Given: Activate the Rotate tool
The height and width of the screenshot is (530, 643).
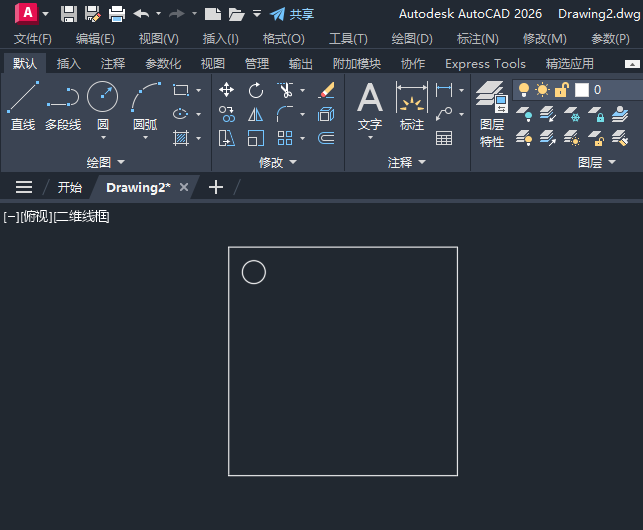Looking at the screenshot, I should click(x=256, y=90).
